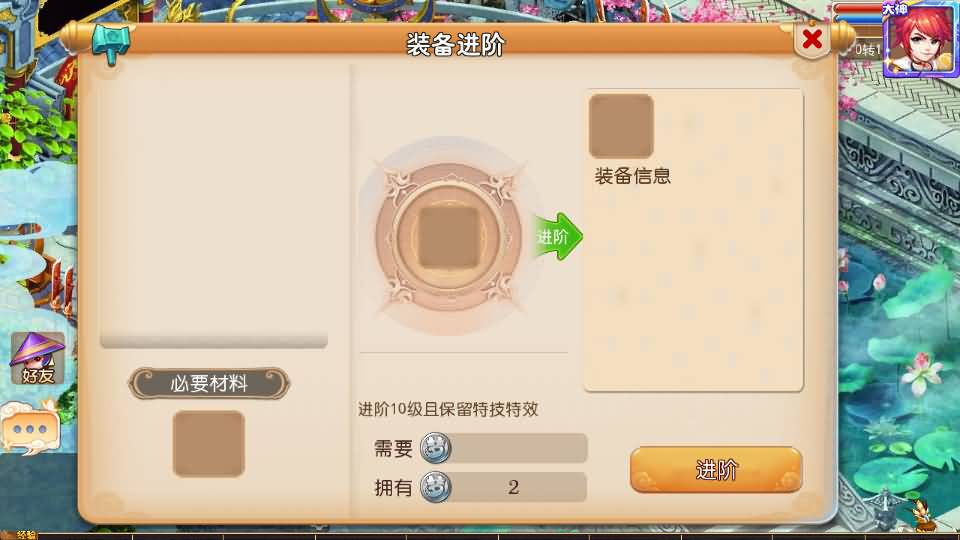Click the 必要材料 label button
This screenshot has height=540, width=960.
[x=209, y=384]
